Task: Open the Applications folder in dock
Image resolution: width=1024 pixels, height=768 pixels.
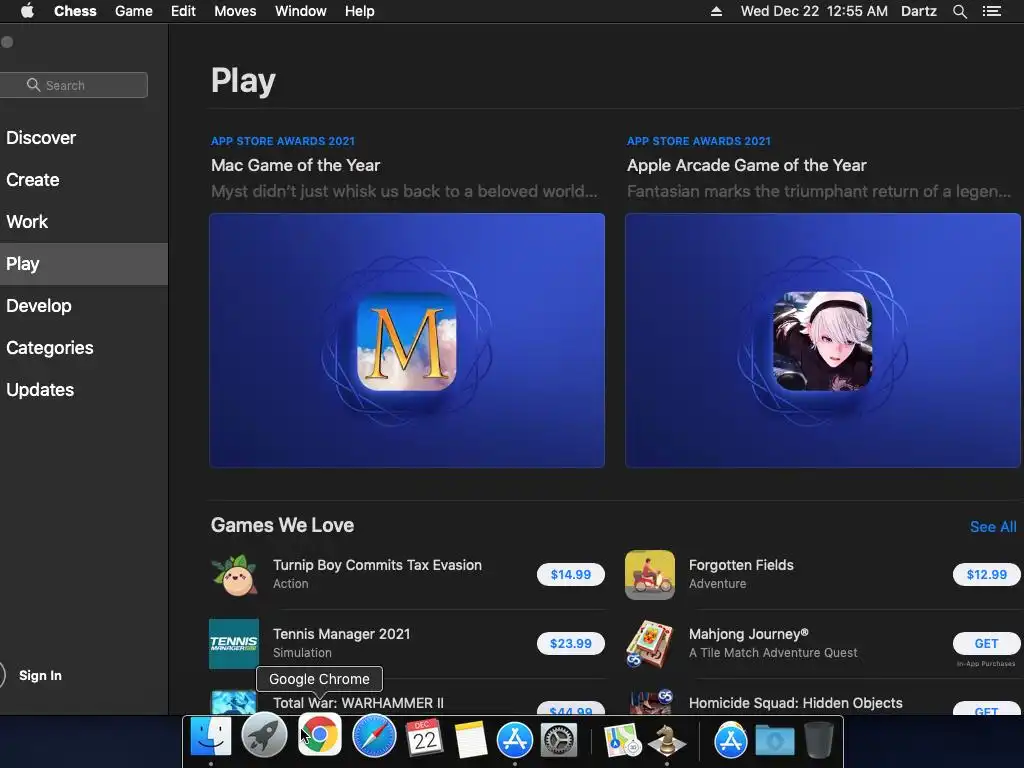Action: pos(730,740)
